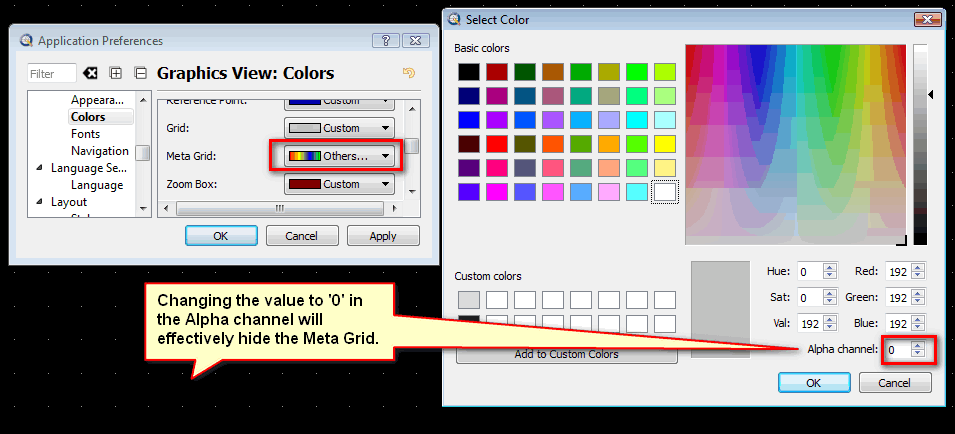Increase the Hue value with up arrow

pos(830,267)
